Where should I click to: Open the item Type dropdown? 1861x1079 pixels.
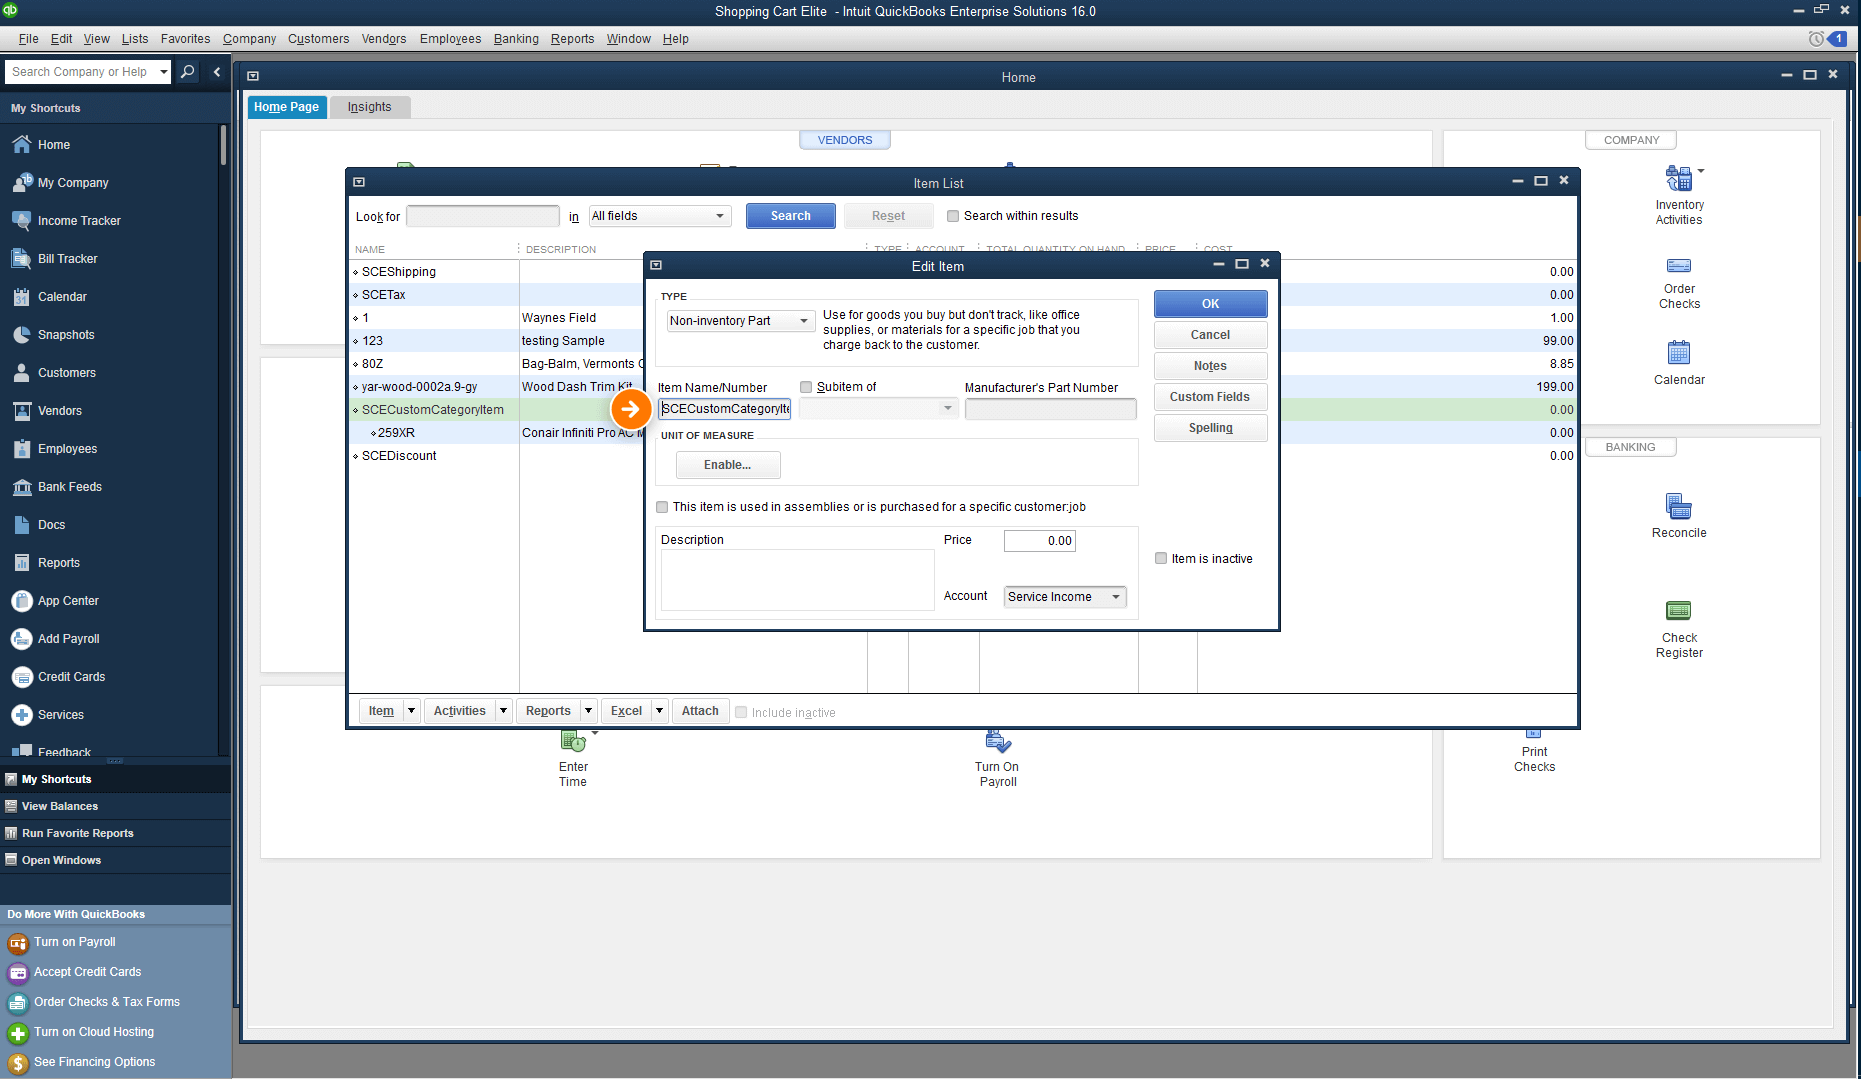click(x=741, y=321)
